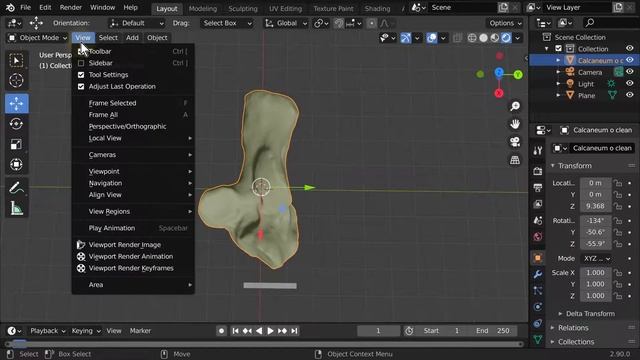Hide the Camera in outliner
The image size is (640, 360).
click(630, 72)
